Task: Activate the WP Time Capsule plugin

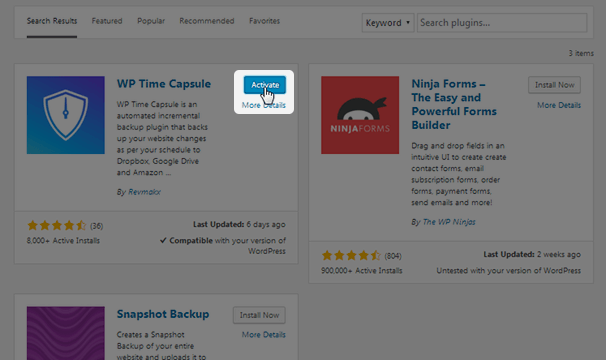Action: point(265,85)
